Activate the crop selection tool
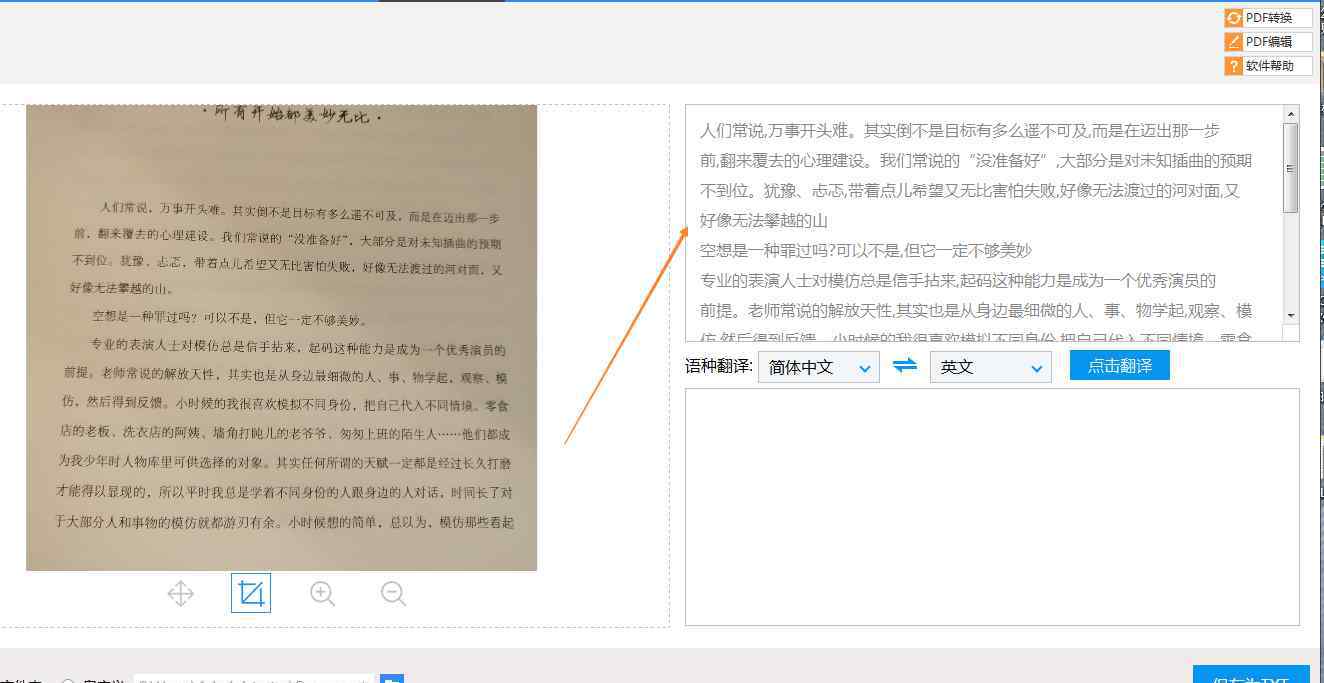The width and height of the screenshot is (1324, 683). tap(251, 594)
